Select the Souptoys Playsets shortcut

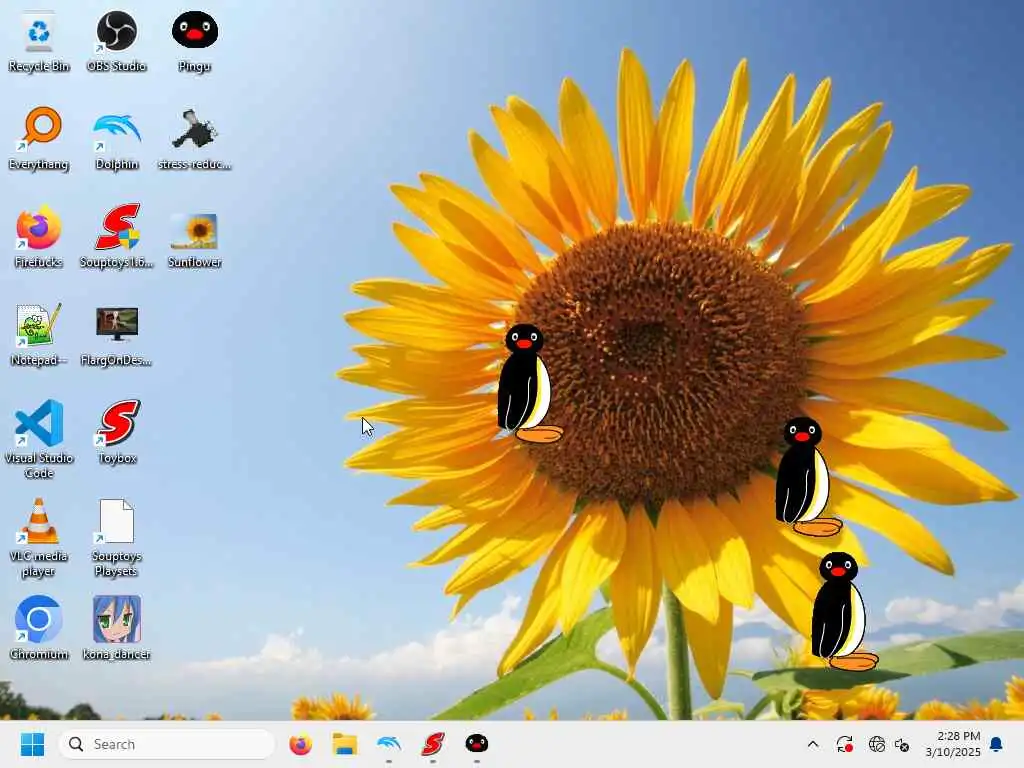click(116, 537)
